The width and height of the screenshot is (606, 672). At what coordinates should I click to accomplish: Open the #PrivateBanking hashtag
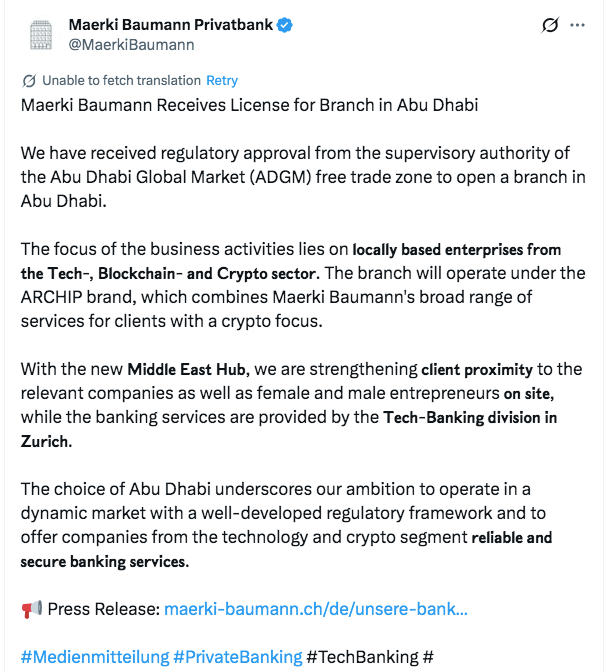[237, 657]
